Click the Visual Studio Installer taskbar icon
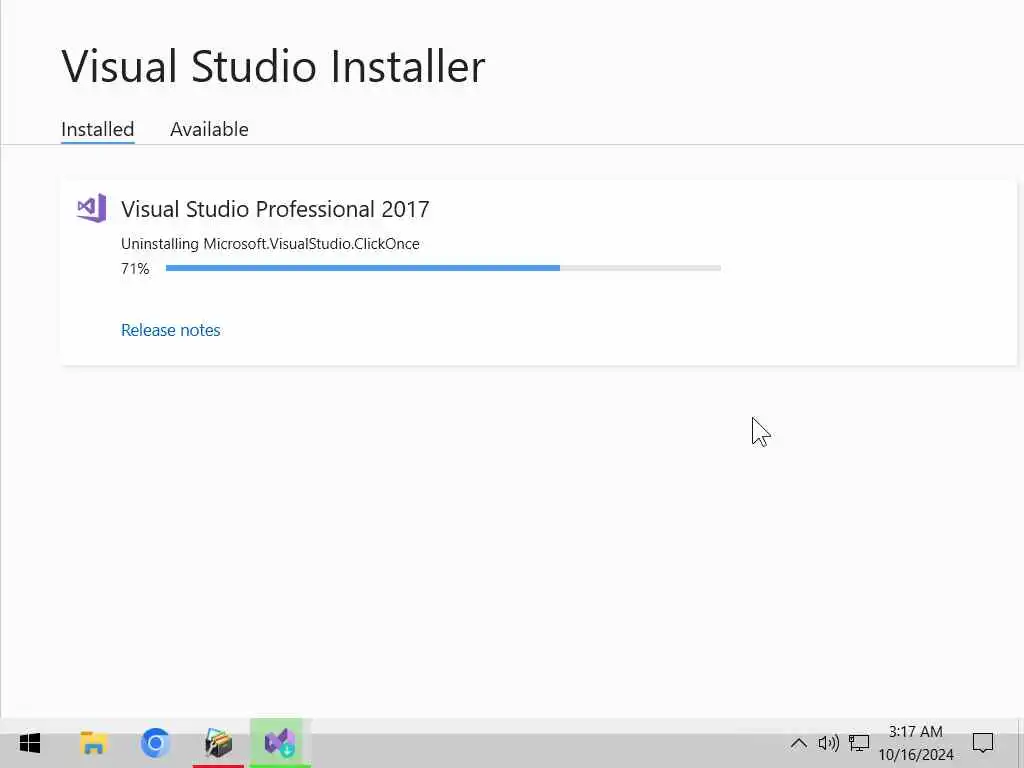 click(x=280, y=743)
